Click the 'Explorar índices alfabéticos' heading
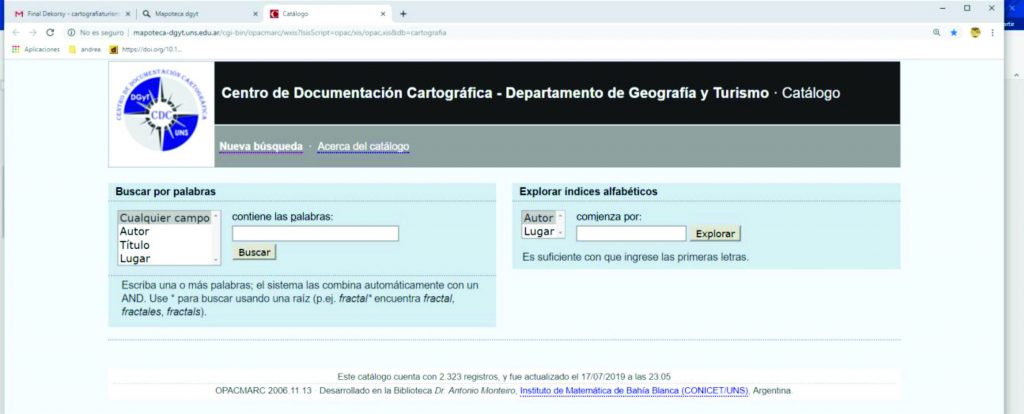The image size is (1024, 414). 588,192
